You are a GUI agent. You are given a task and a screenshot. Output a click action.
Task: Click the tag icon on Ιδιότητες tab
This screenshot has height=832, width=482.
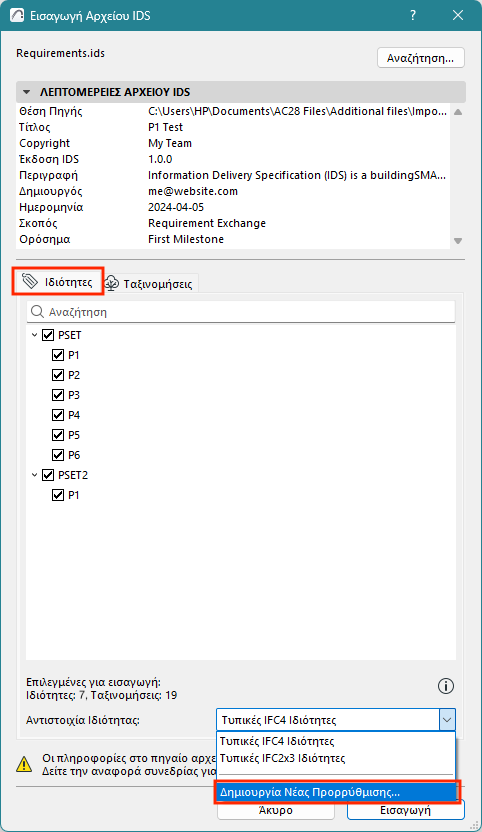coord(30,281)
